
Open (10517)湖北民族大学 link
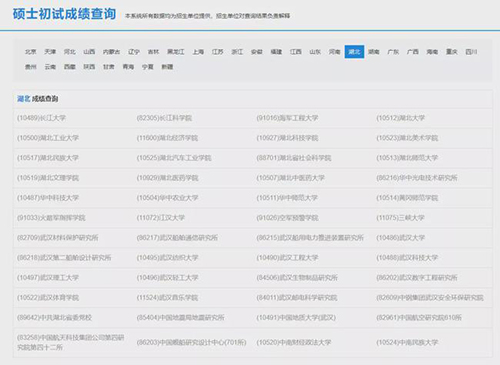click(48, 158)
